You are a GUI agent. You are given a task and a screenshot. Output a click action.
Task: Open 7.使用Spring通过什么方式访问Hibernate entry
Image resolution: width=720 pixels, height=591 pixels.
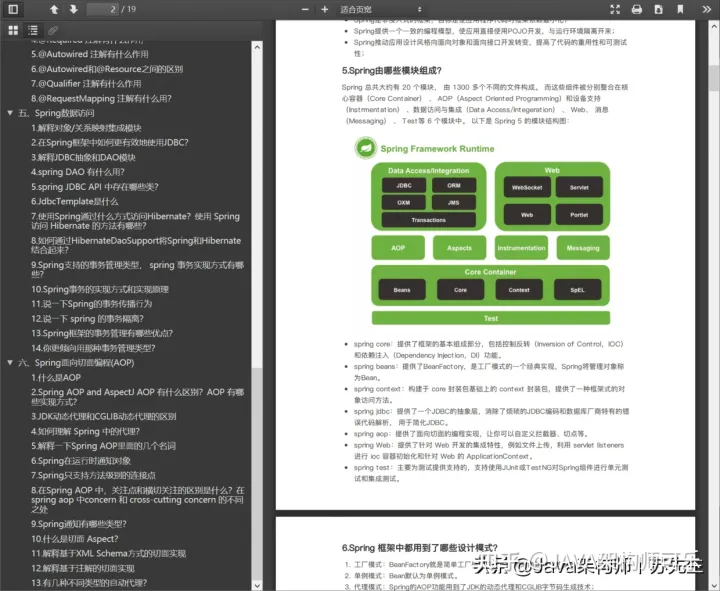[x=135, y=221]
